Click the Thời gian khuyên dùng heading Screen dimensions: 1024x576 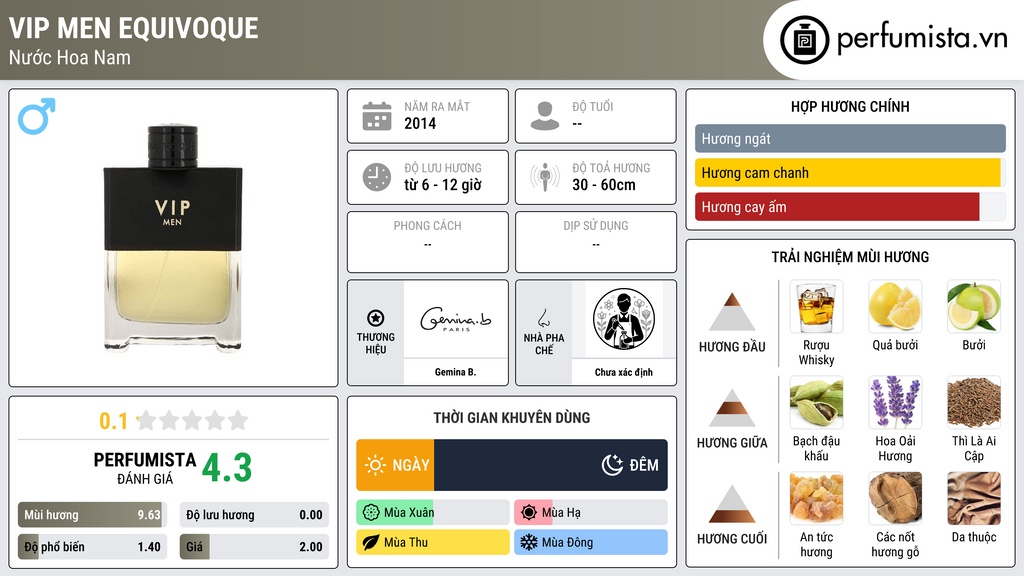click(x=512, y=418)
